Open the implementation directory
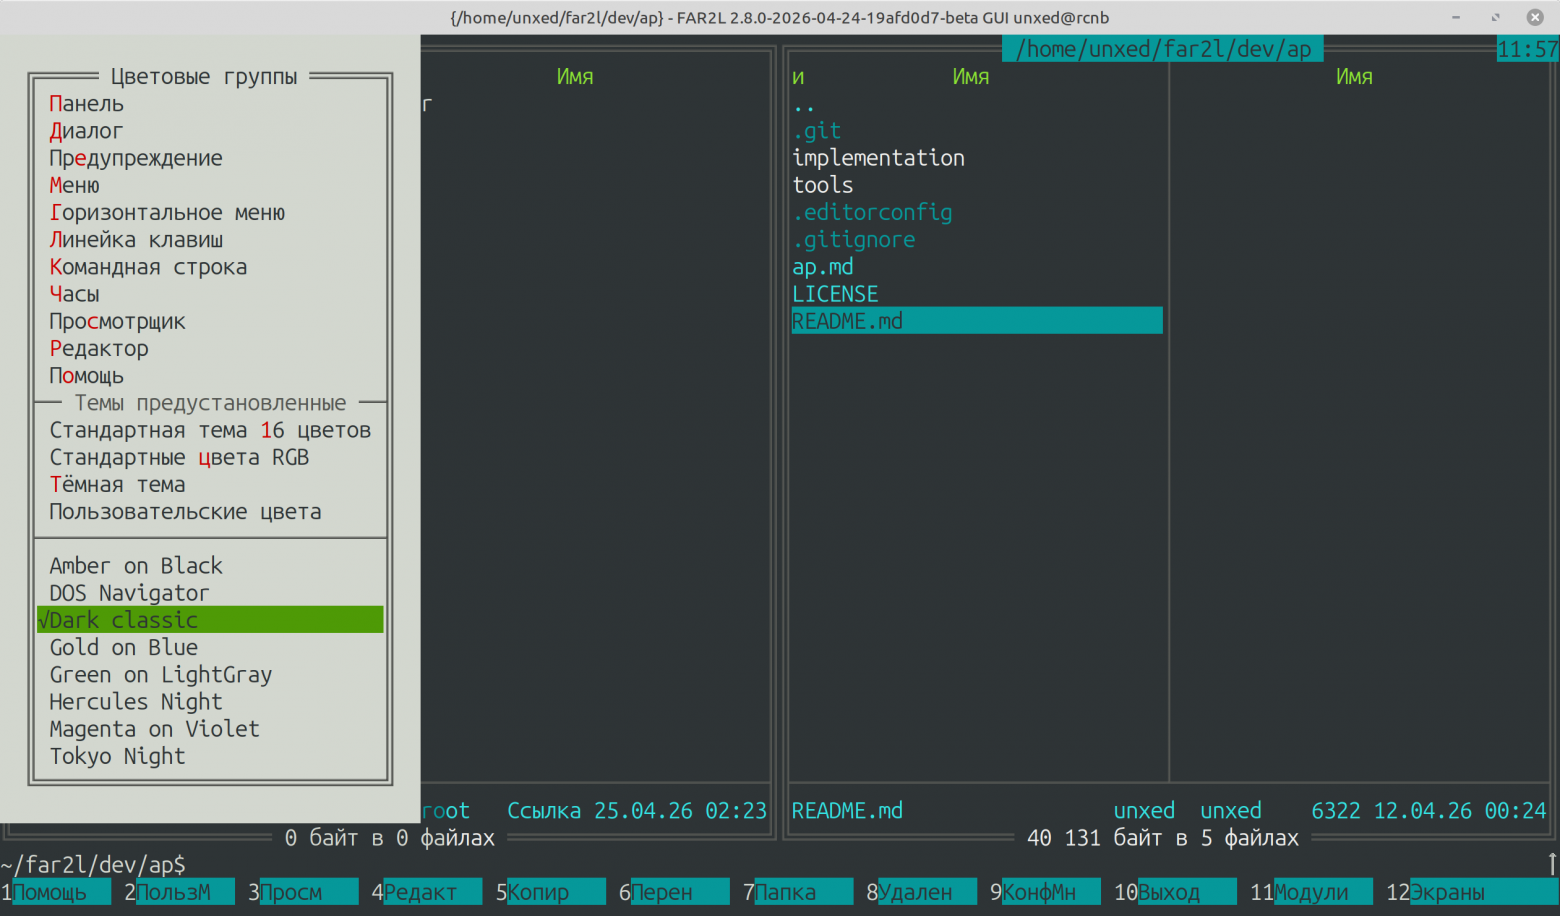The height and width of the screenshot is (916, 1560). pyautogui.click(x=878, y=157)
